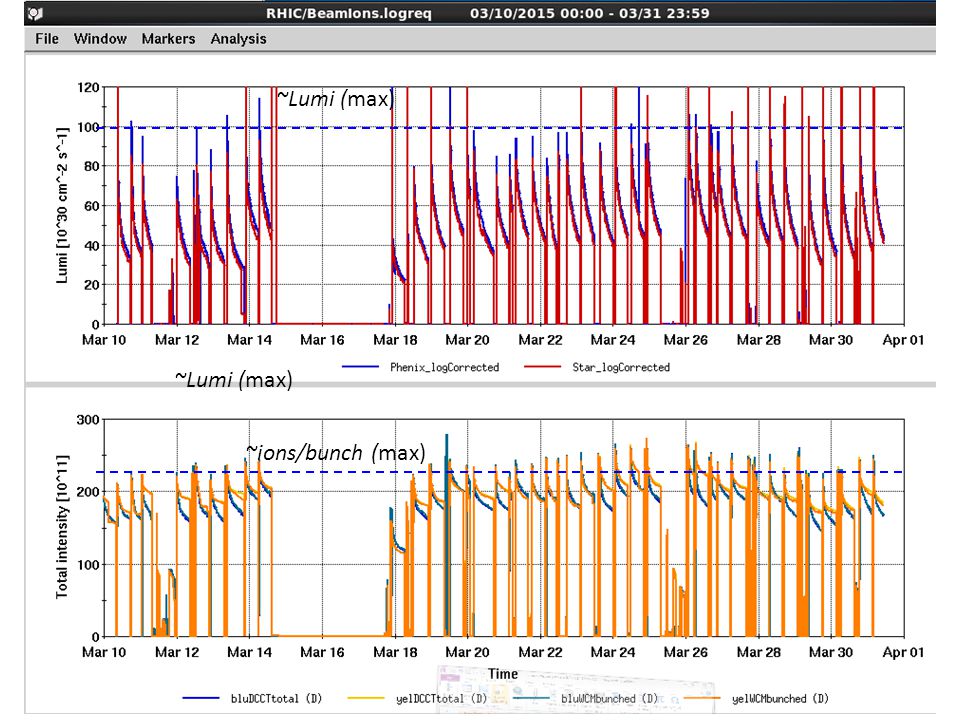Click the 20 tick on the Lumi axis
The image size is (960, 720).
coord(92,285)
